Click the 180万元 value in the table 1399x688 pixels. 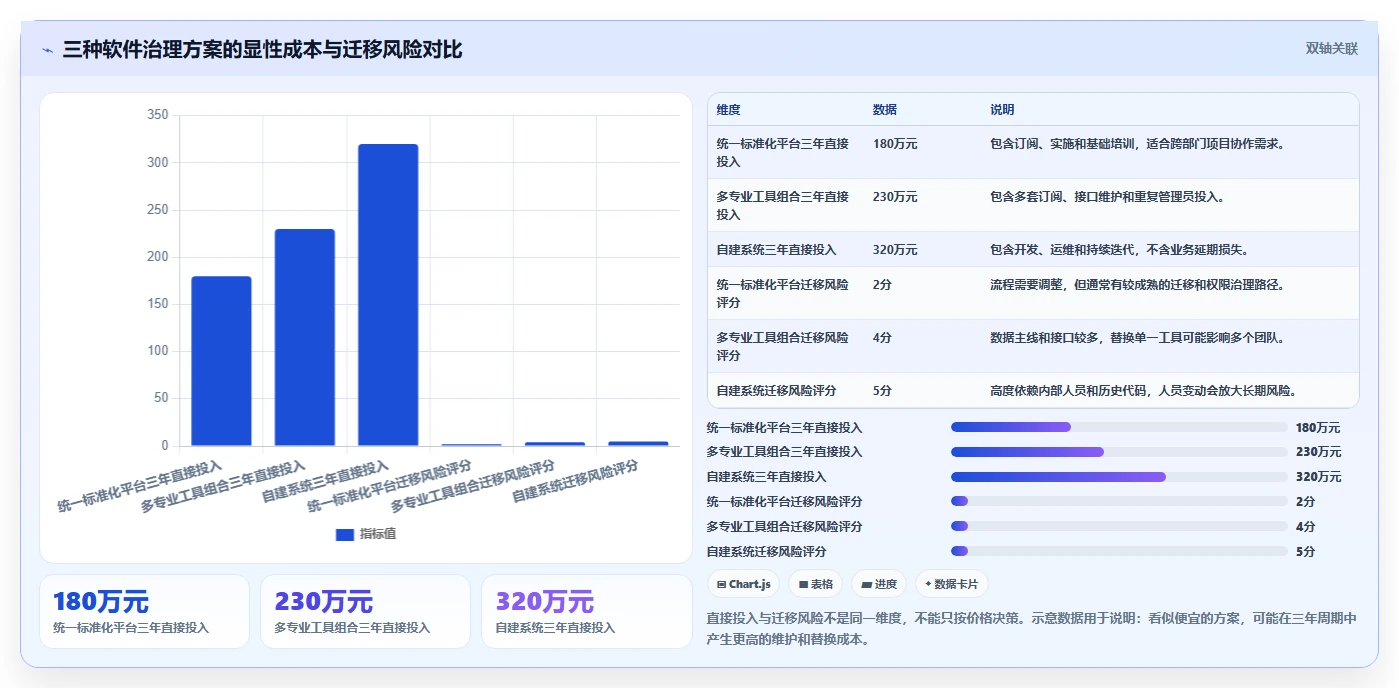point(895,144)
